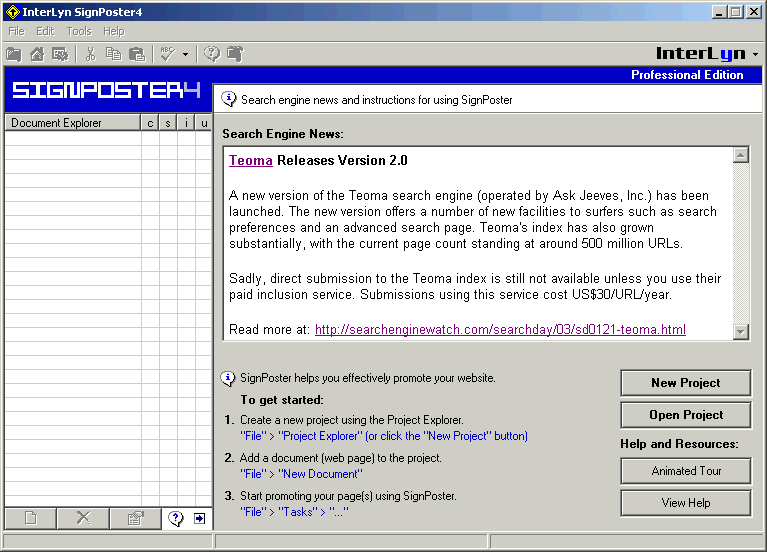Click the "File" > "New Document" hint text
Screen dimensions: 767x552
301,474
